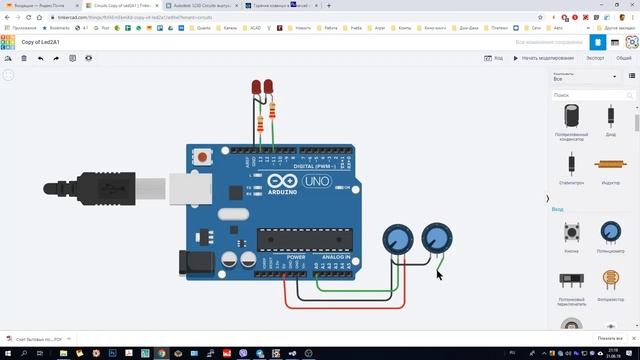Open the notification center icon
The height and width of the screenshot is (360, 640).
[x=629, y=353]
